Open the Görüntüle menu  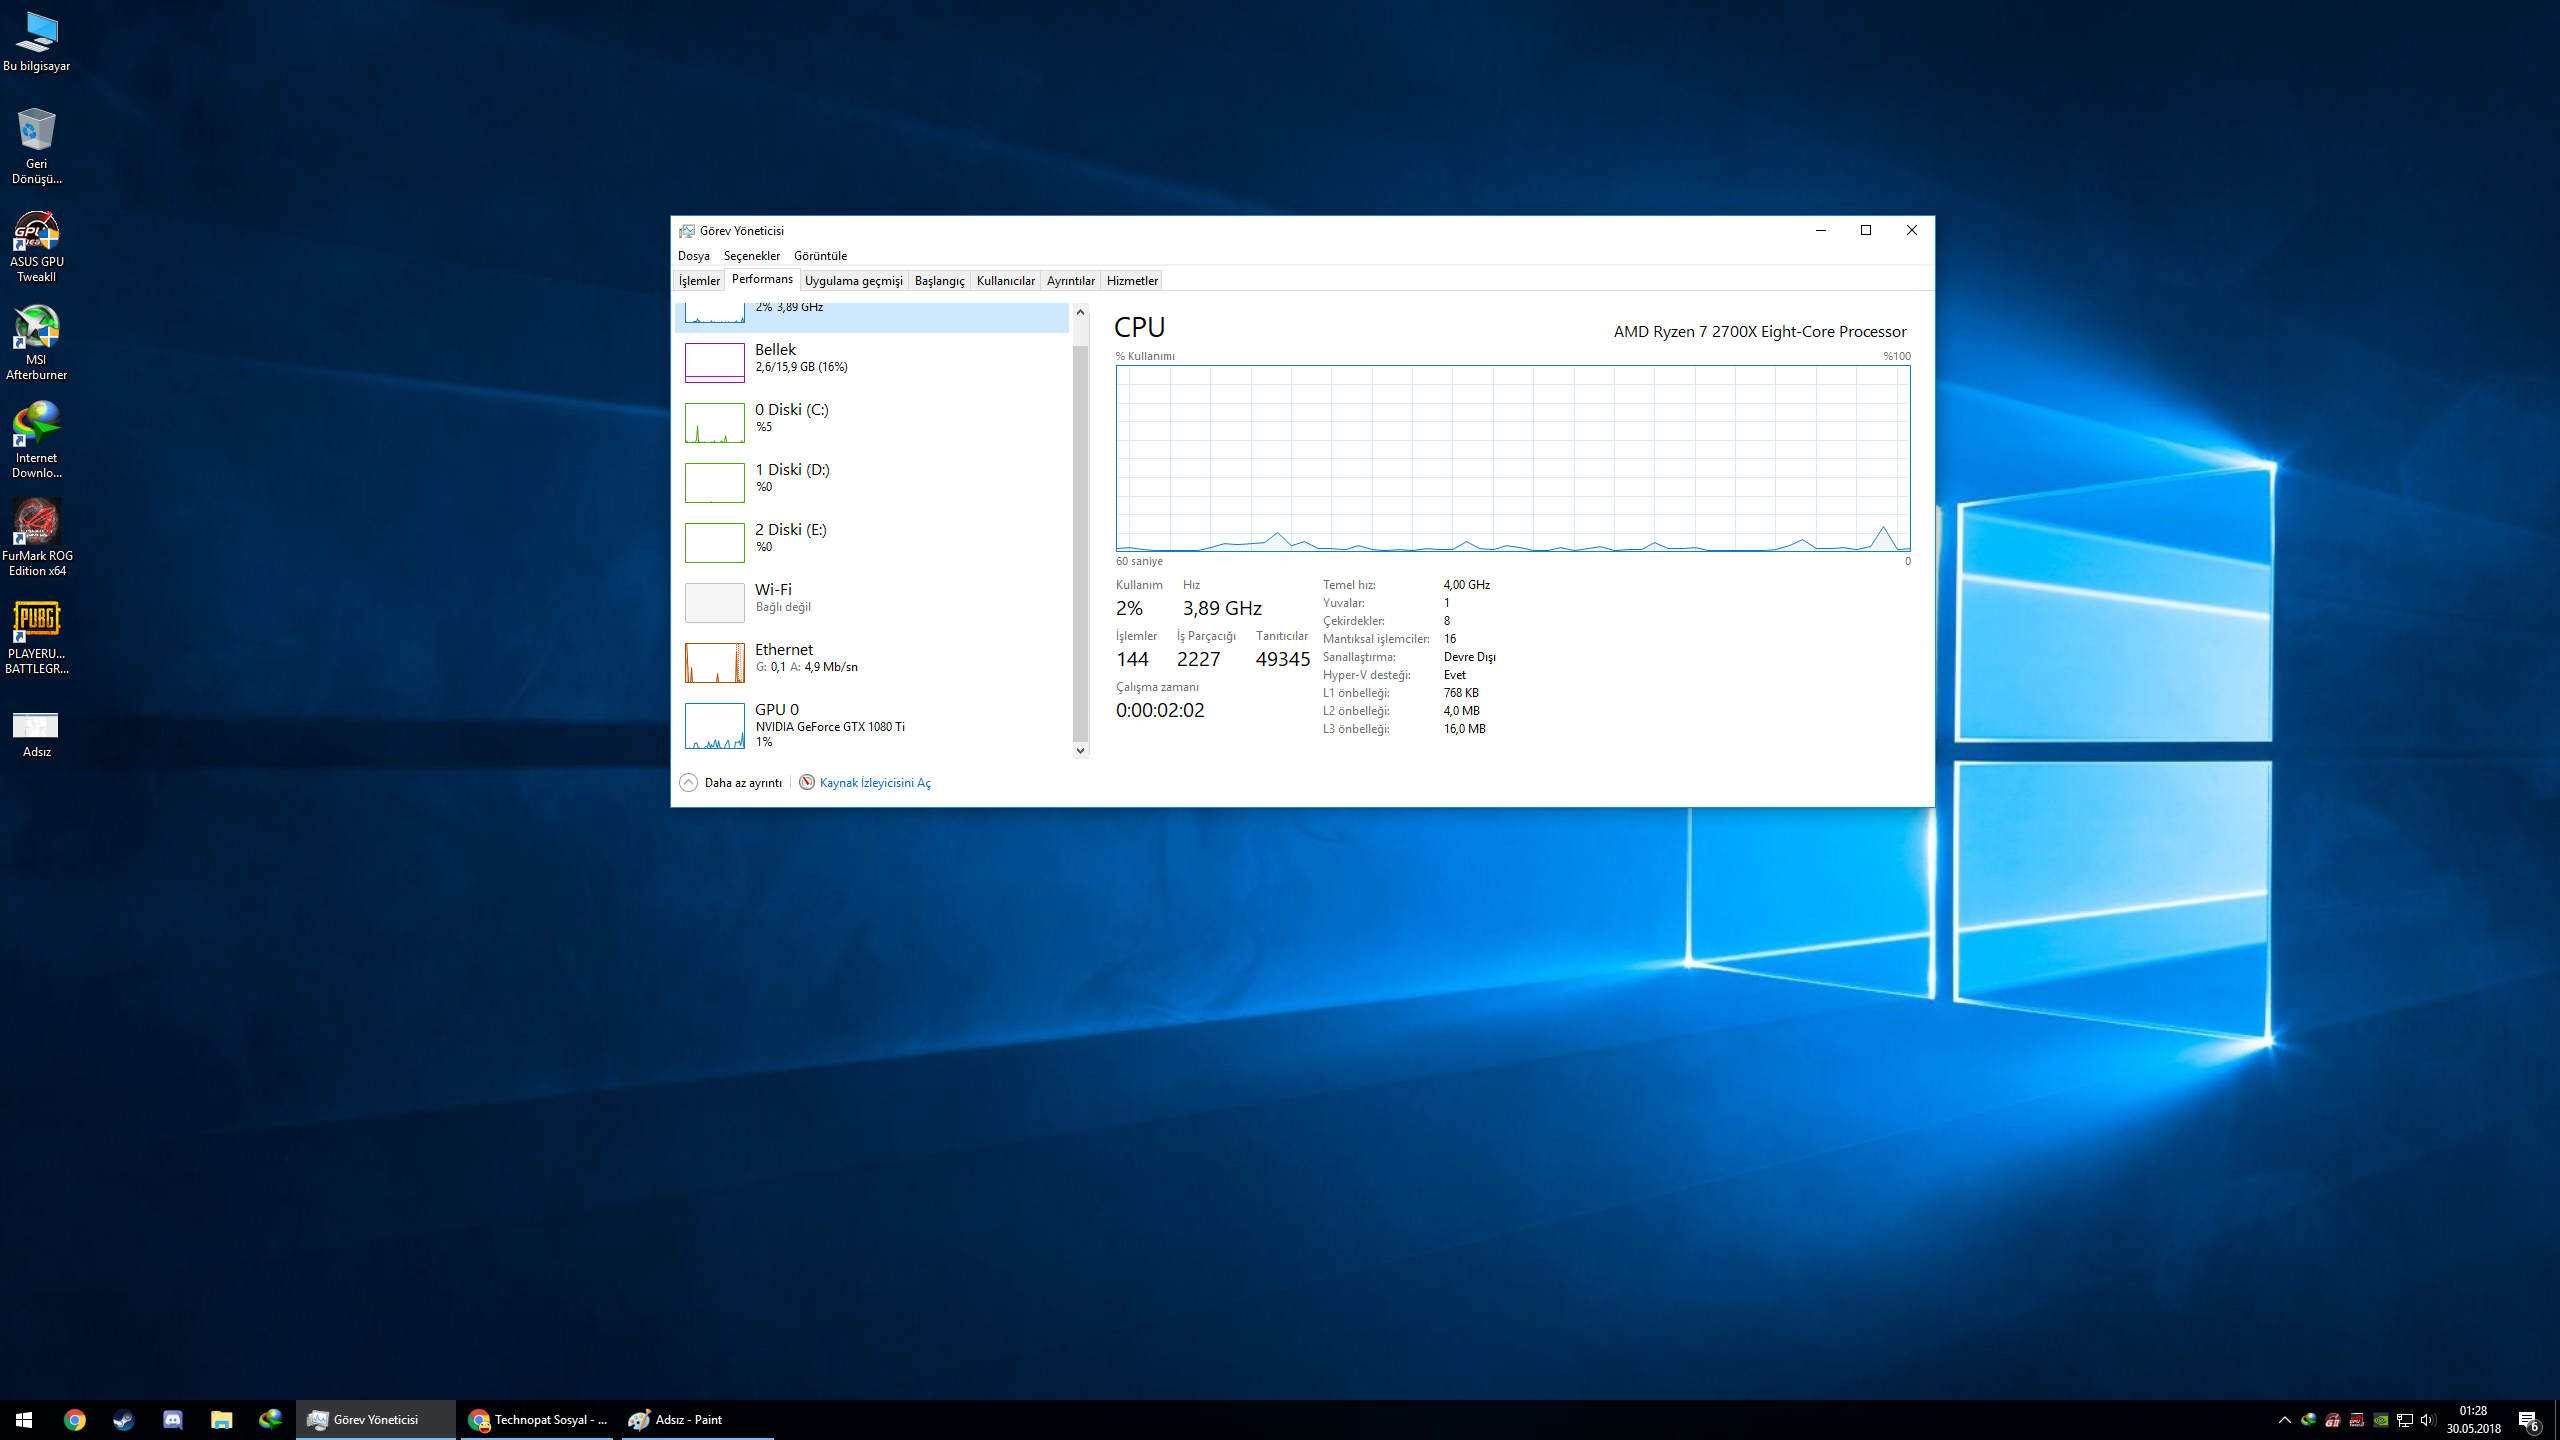pyautogui.click(x=820, y=256)
